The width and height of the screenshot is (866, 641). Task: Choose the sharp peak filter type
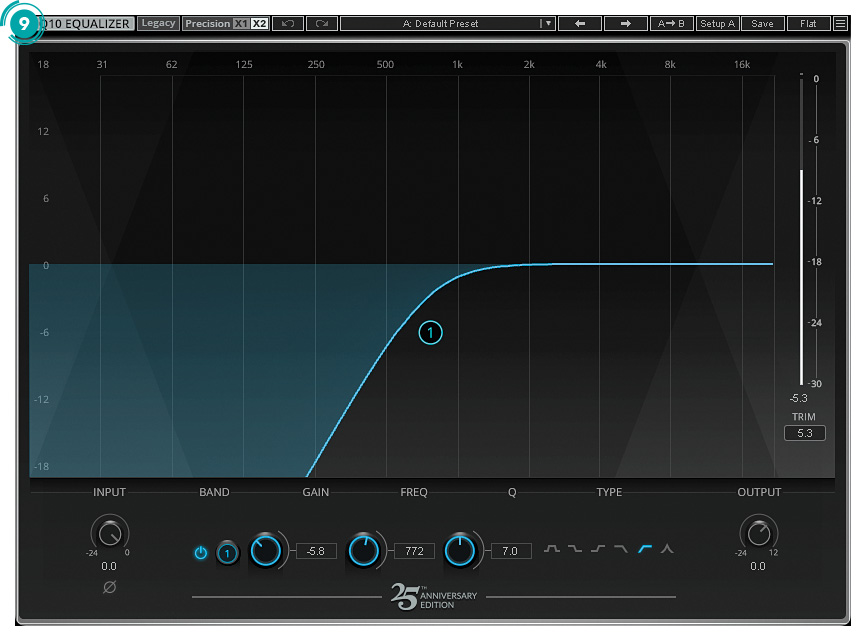pos(667,548)
